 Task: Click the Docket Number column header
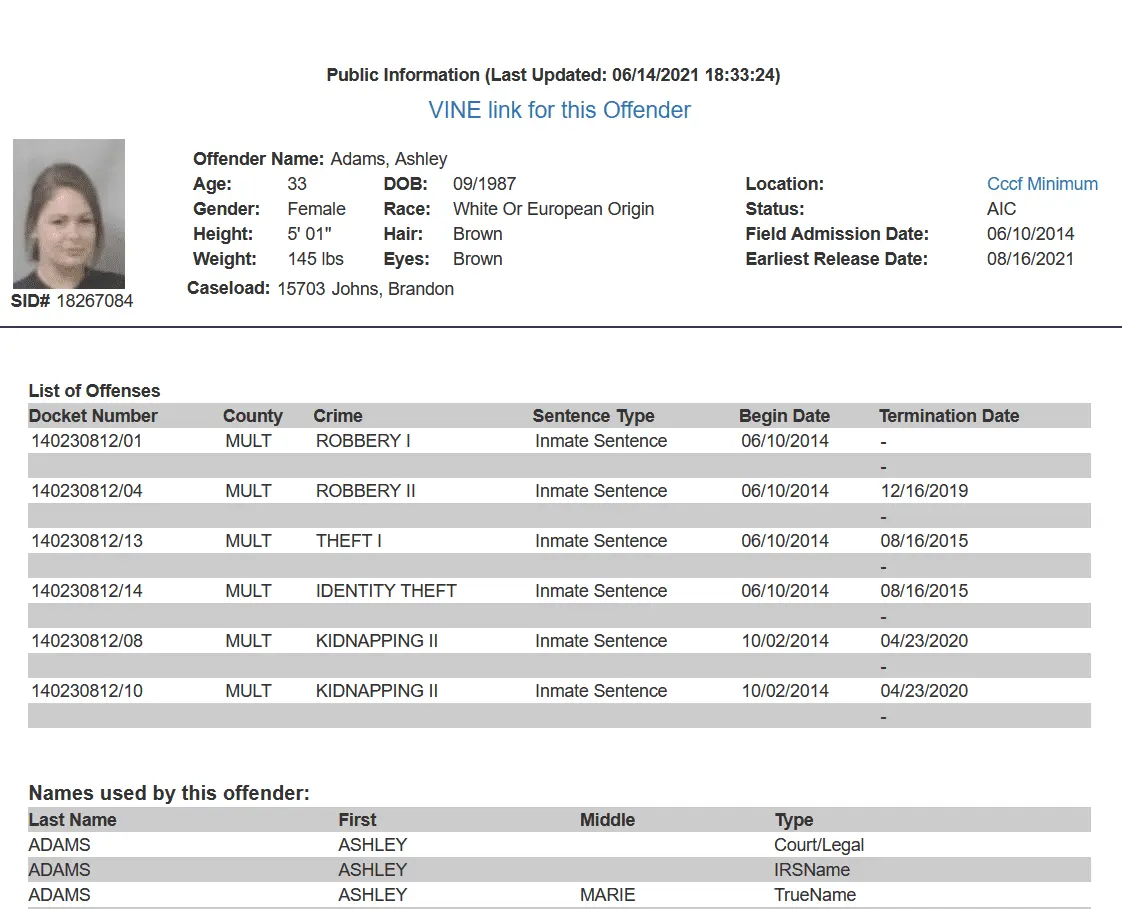click(x=93, y=416)
